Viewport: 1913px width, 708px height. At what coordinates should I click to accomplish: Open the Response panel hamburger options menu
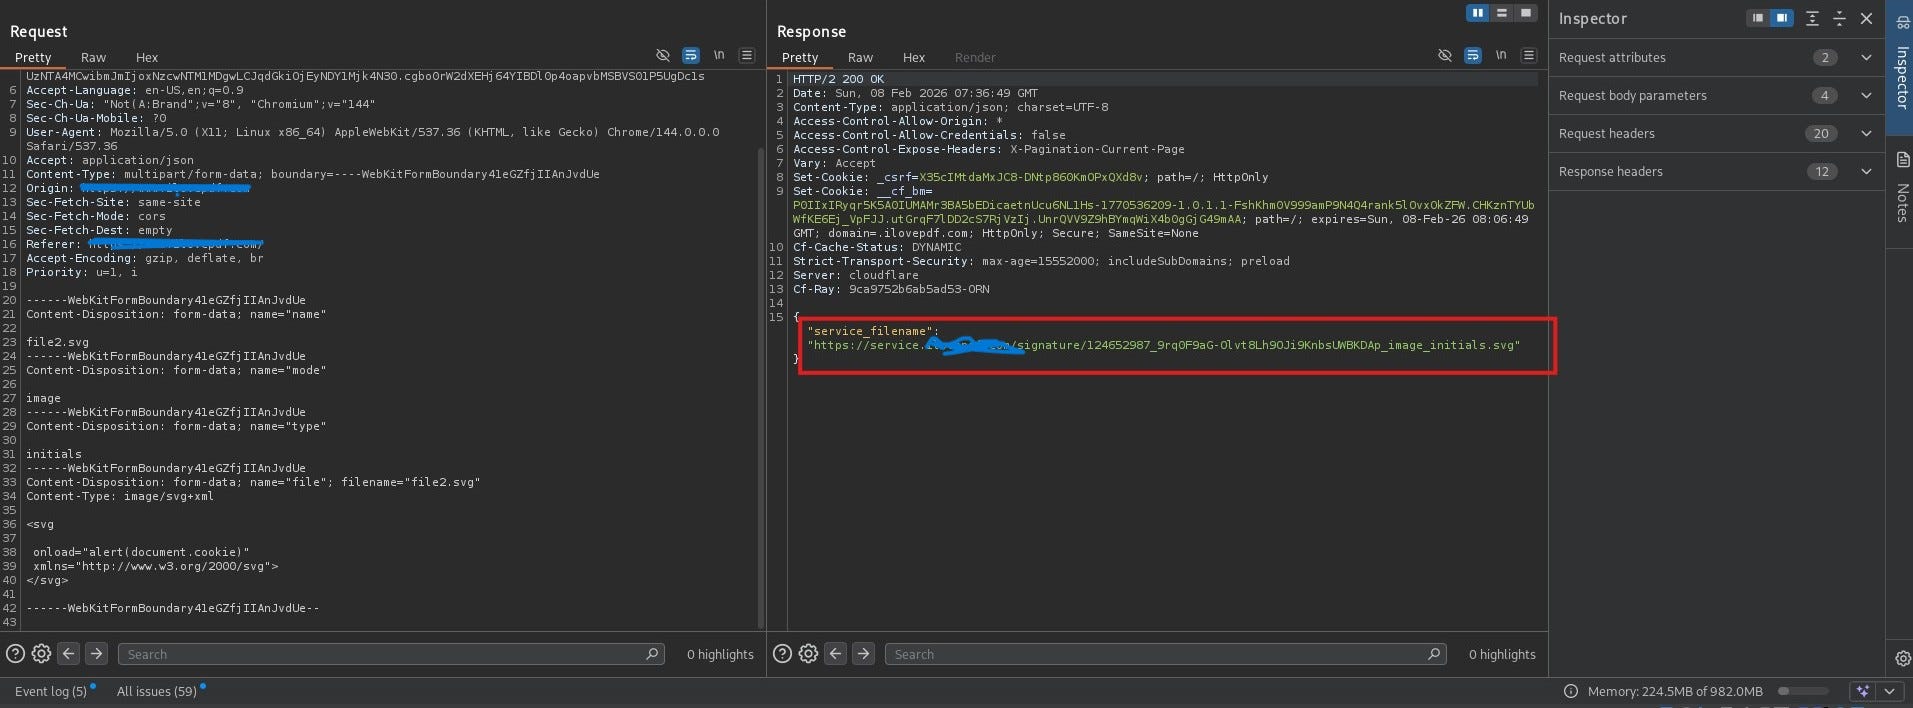[1528, 55]
